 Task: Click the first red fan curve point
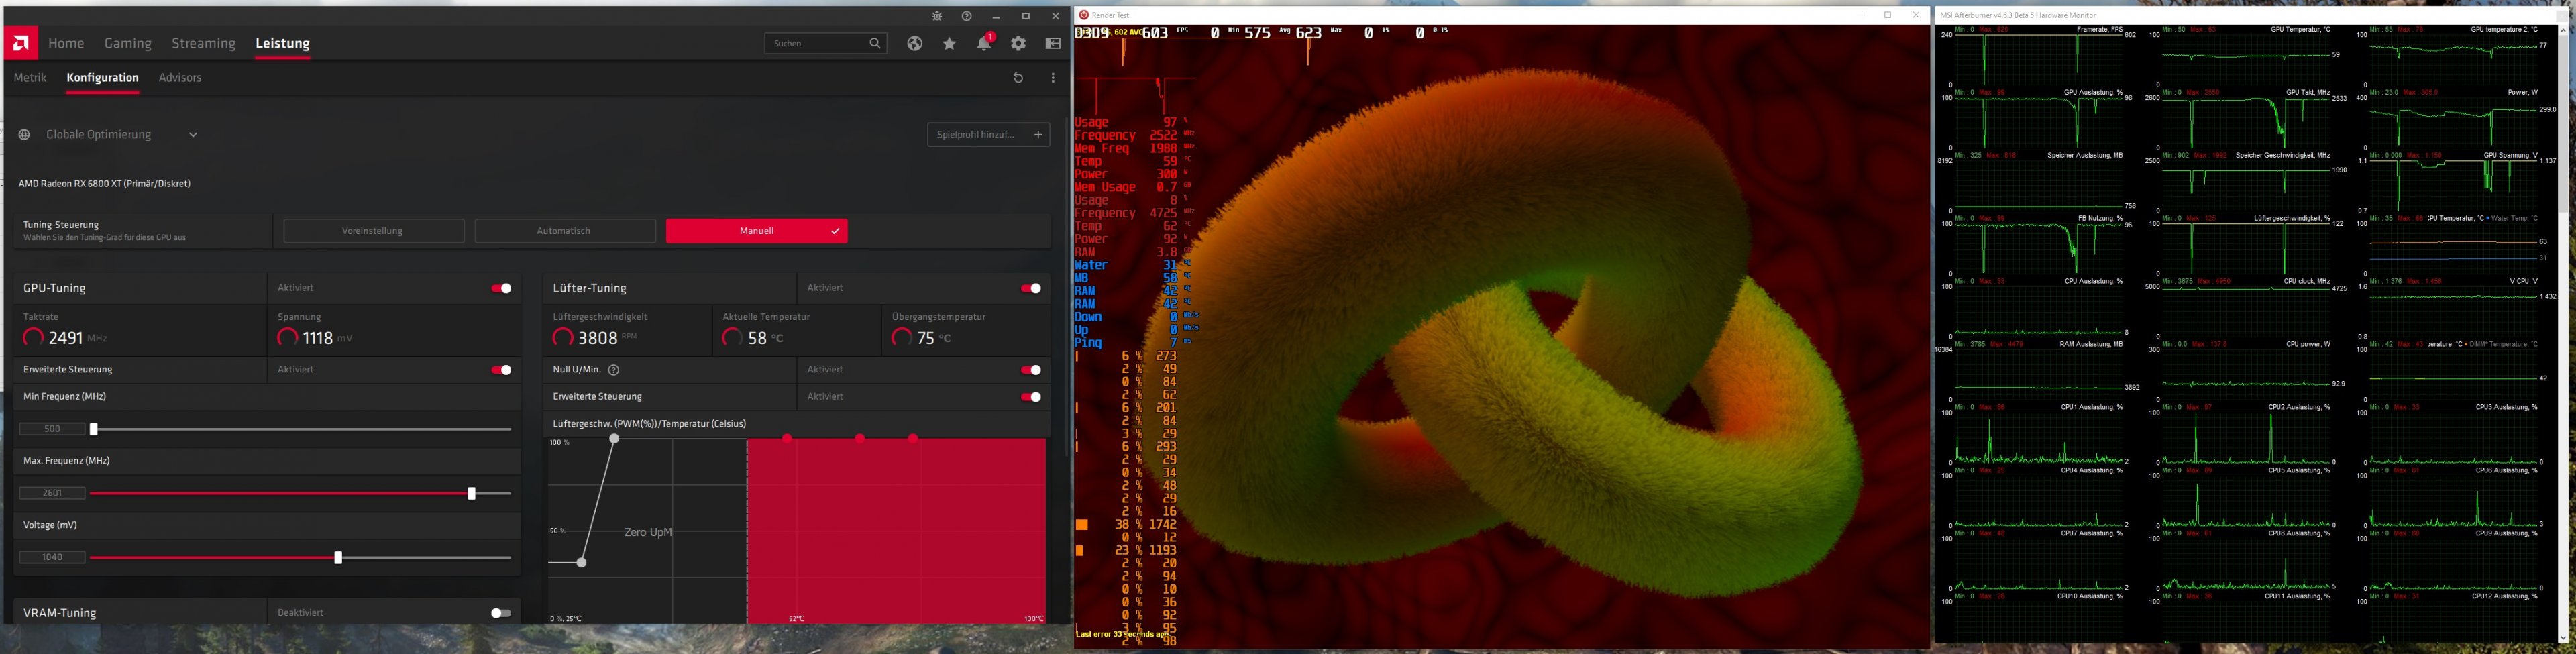tap(788, 439)
